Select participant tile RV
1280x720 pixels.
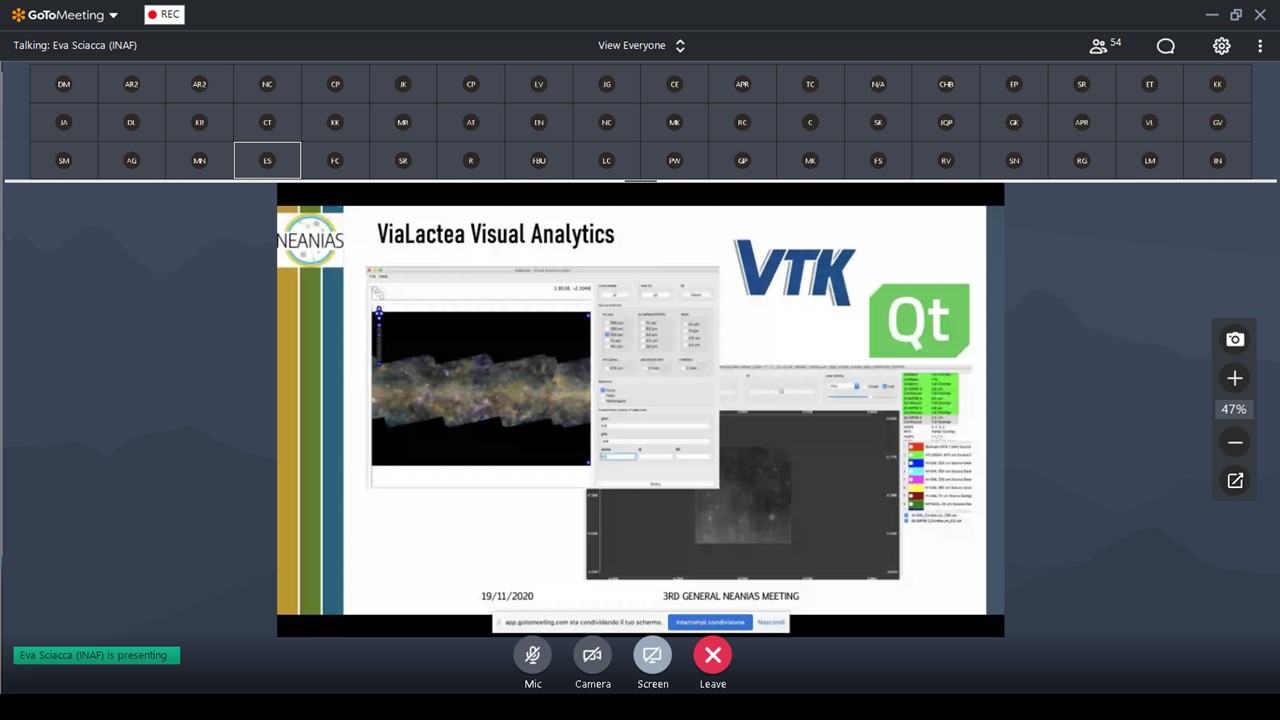[x=946, y=161]
